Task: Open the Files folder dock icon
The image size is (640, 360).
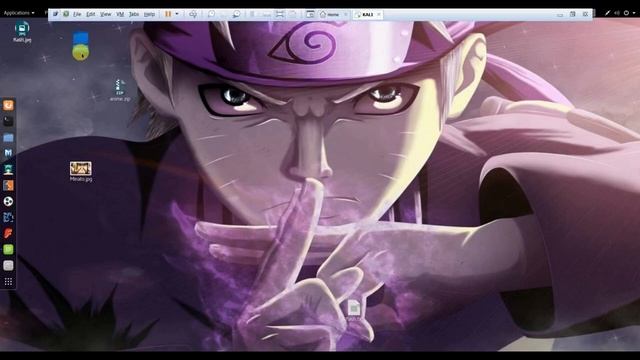Action: (8, 138)
